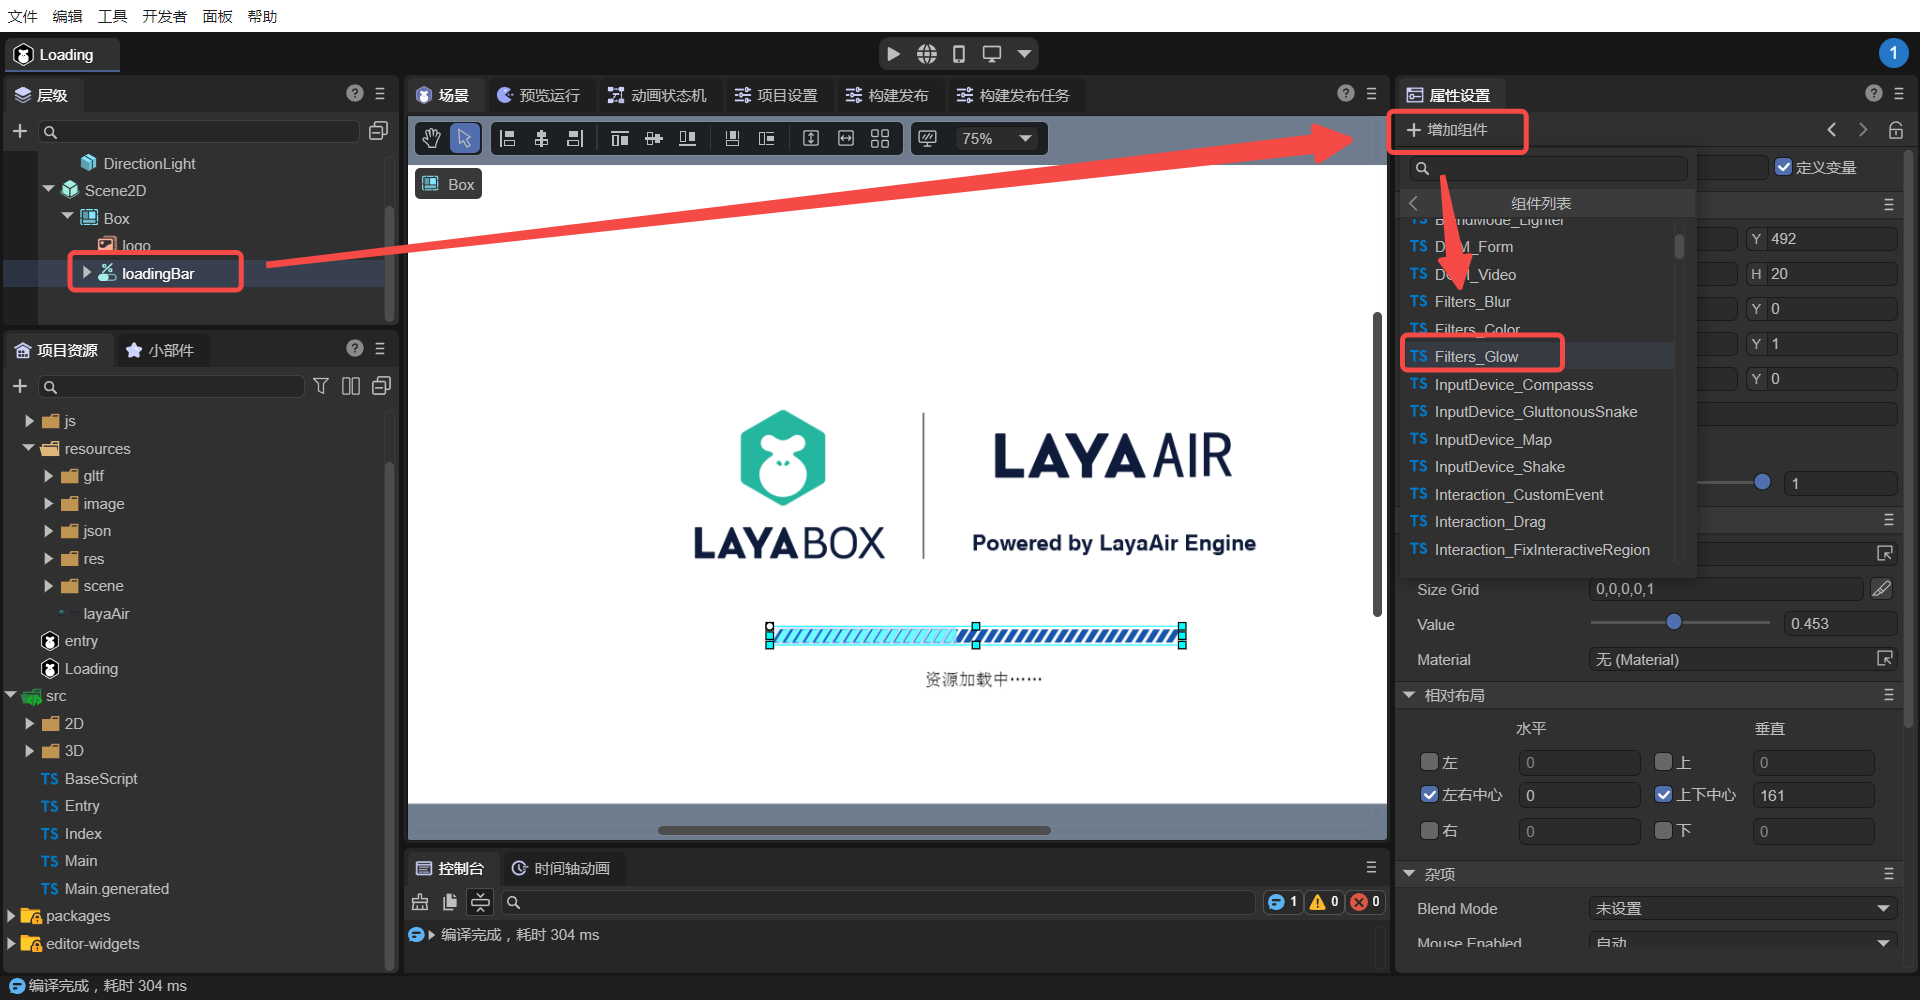Image resolution: width=1920 pixels, height=1000 pixels.
Task: Select the hand pan tool
Action: pyautogui.click(x=431, y=139)
